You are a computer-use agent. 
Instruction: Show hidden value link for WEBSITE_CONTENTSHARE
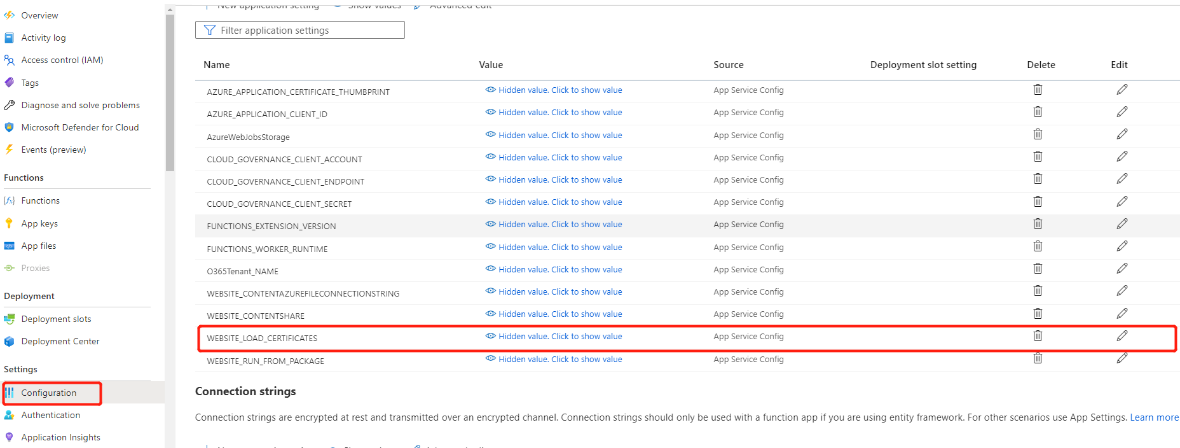pyautogui.click(x=554, y=314)
